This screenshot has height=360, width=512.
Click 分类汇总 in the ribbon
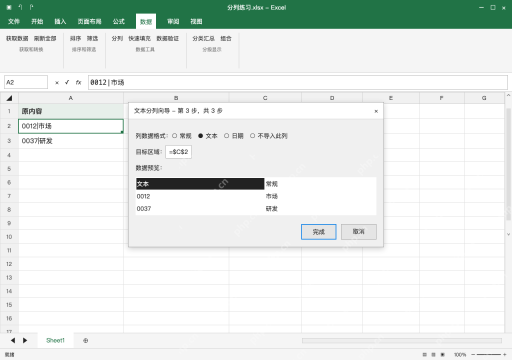point(203,39)
